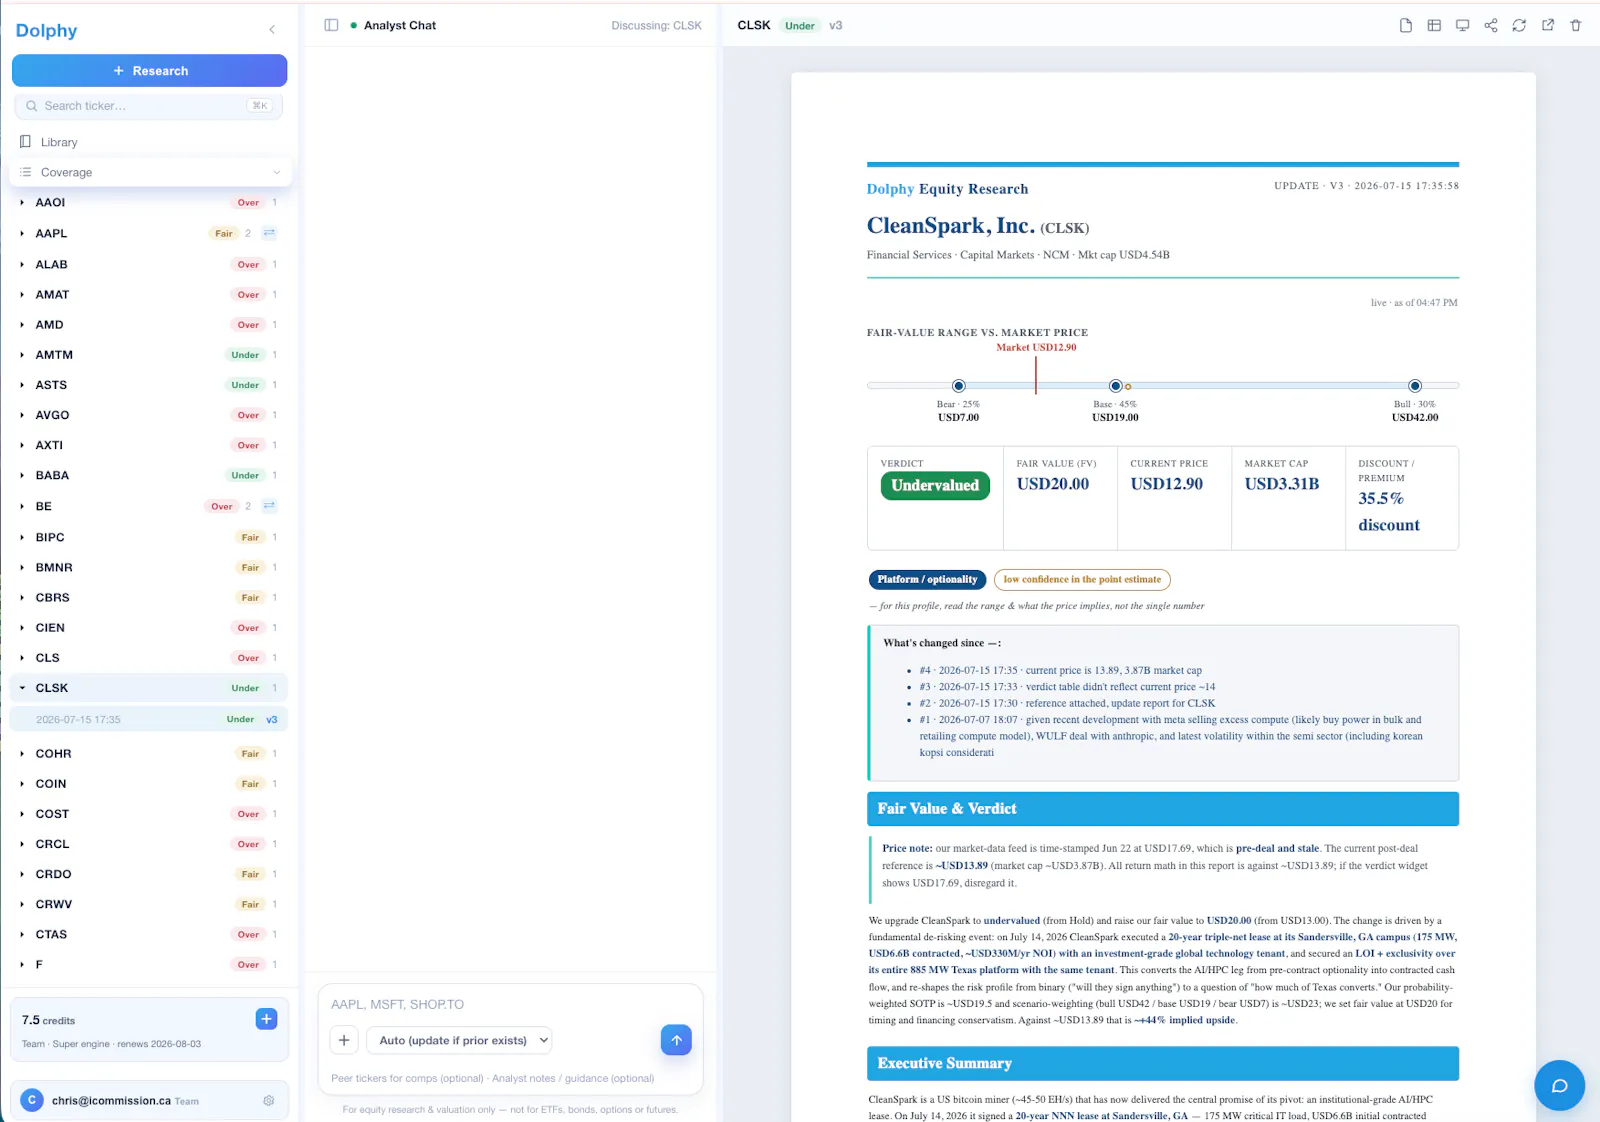1600x1122 pixels.
Task: Click the Library book icon
Action: pyautogui.click(x=26, y=142)
